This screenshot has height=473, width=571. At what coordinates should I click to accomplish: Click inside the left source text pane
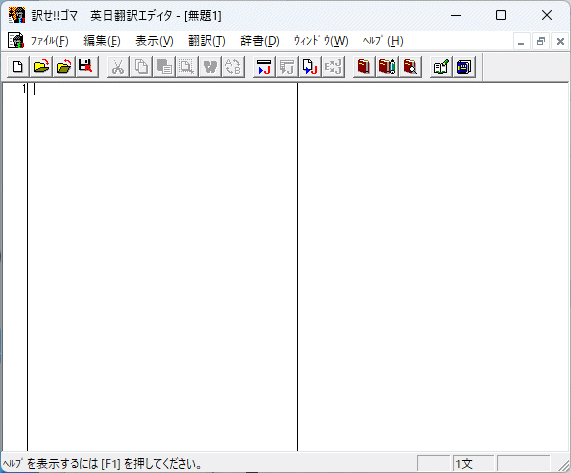162,267
